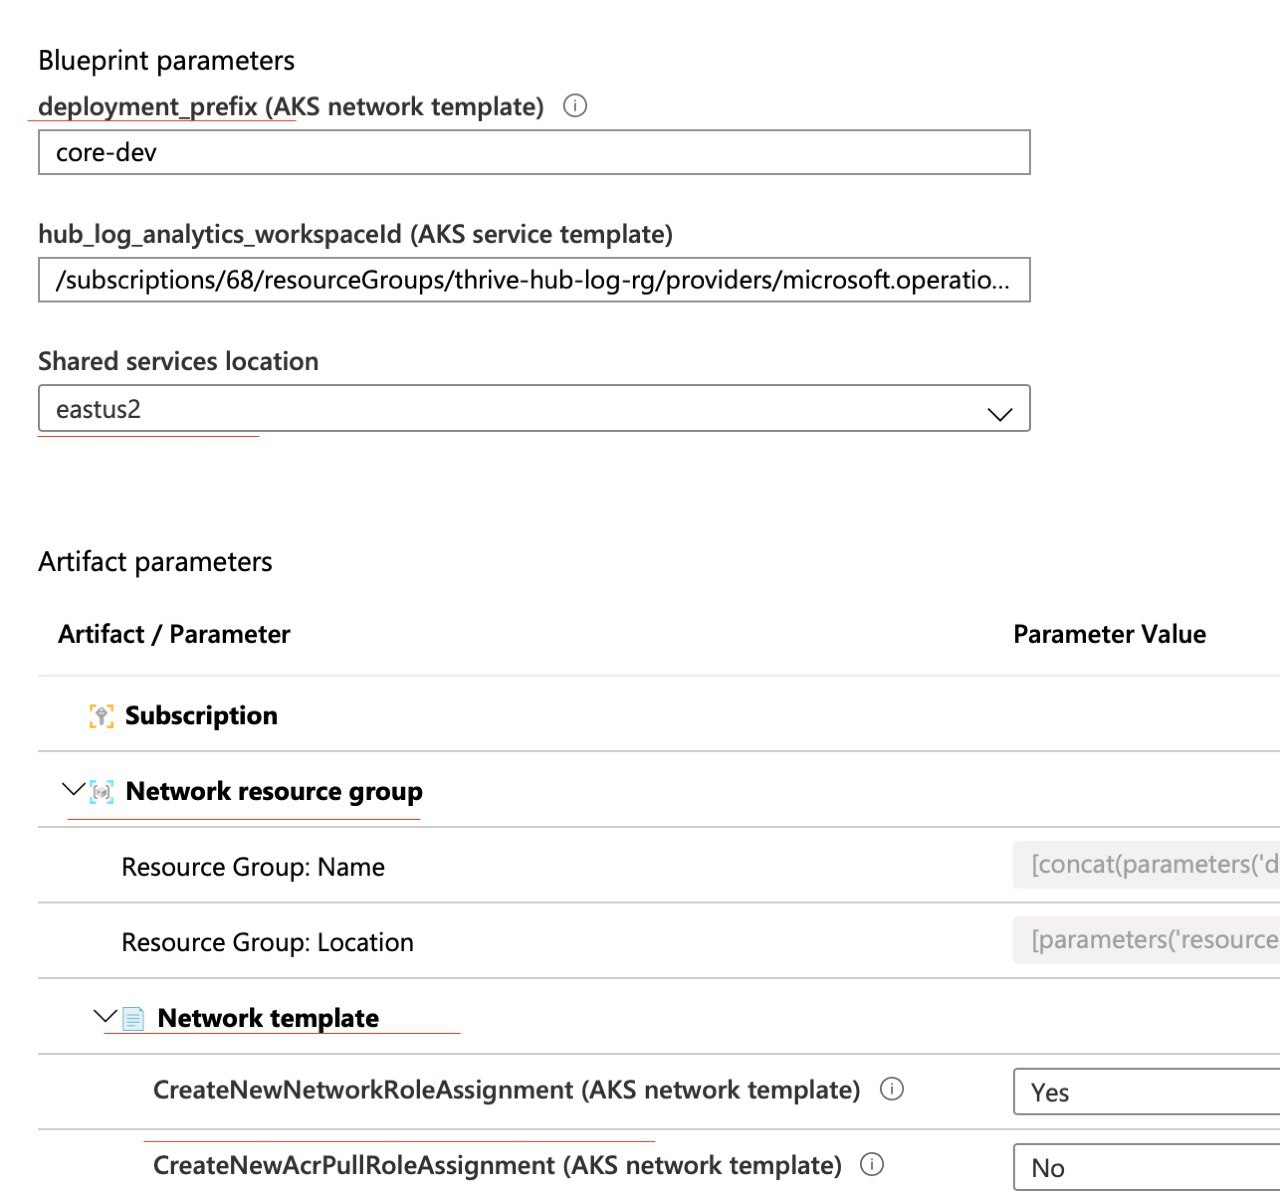The image size is (1280, 1200).
Task: Click the Network template document icon
Action: pos(133,1019)
